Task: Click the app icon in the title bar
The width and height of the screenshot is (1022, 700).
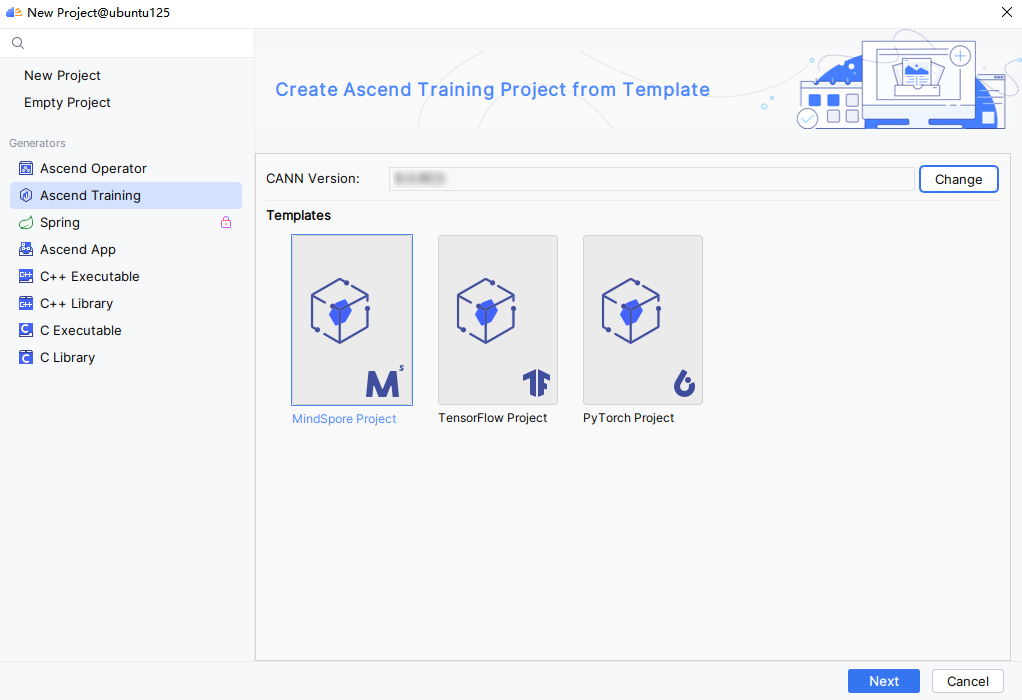Action: (x=14, y=12)
